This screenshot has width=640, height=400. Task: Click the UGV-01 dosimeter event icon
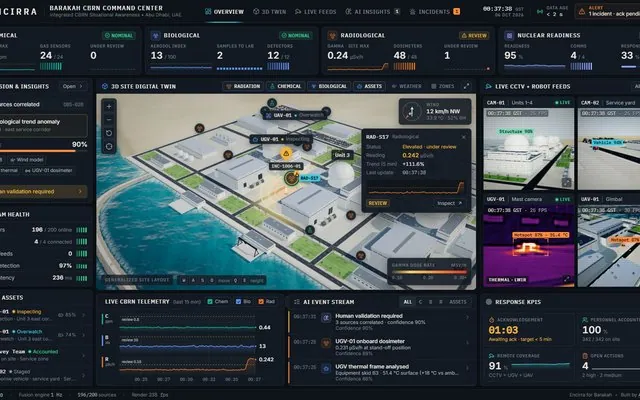326,343
